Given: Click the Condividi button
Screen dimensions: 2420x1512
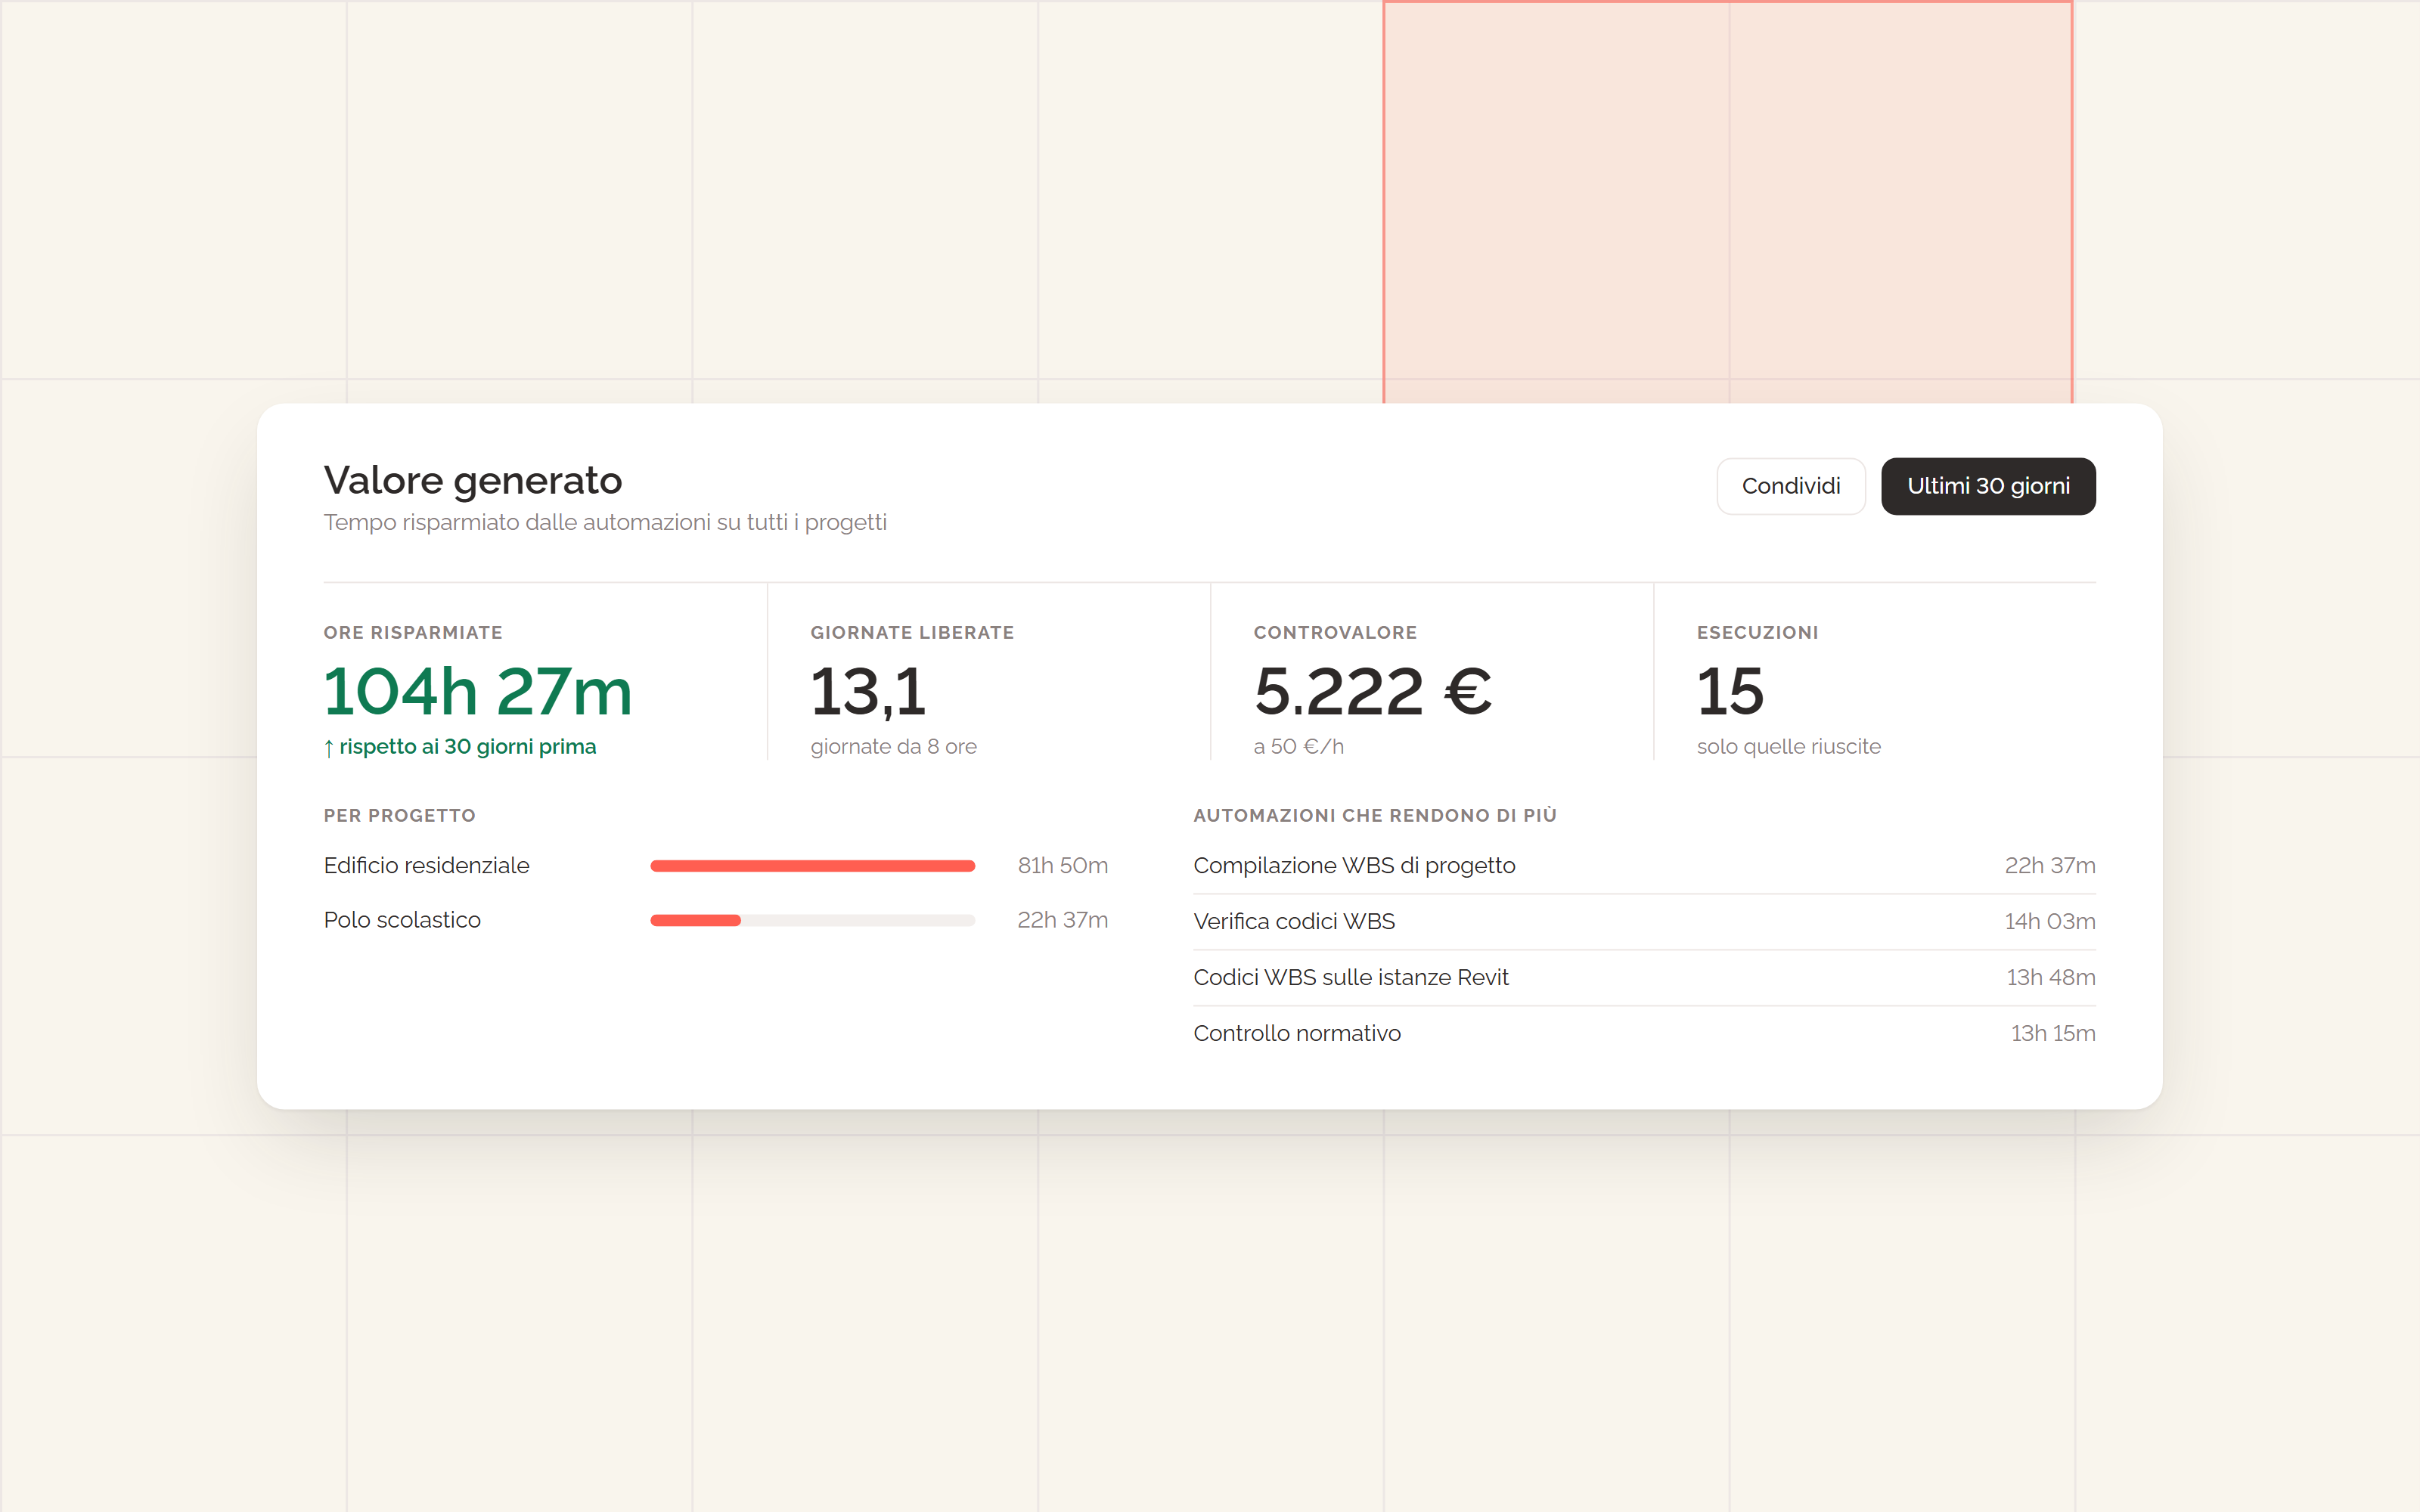Looking at the screenshot, I should tap(1790, 486).
